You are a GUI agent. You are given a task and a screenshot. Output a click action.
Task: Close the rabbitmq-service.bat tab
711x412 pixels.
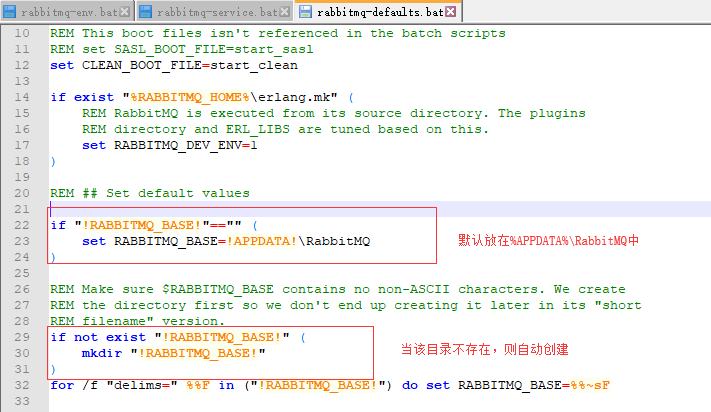[x=285, y=12]
